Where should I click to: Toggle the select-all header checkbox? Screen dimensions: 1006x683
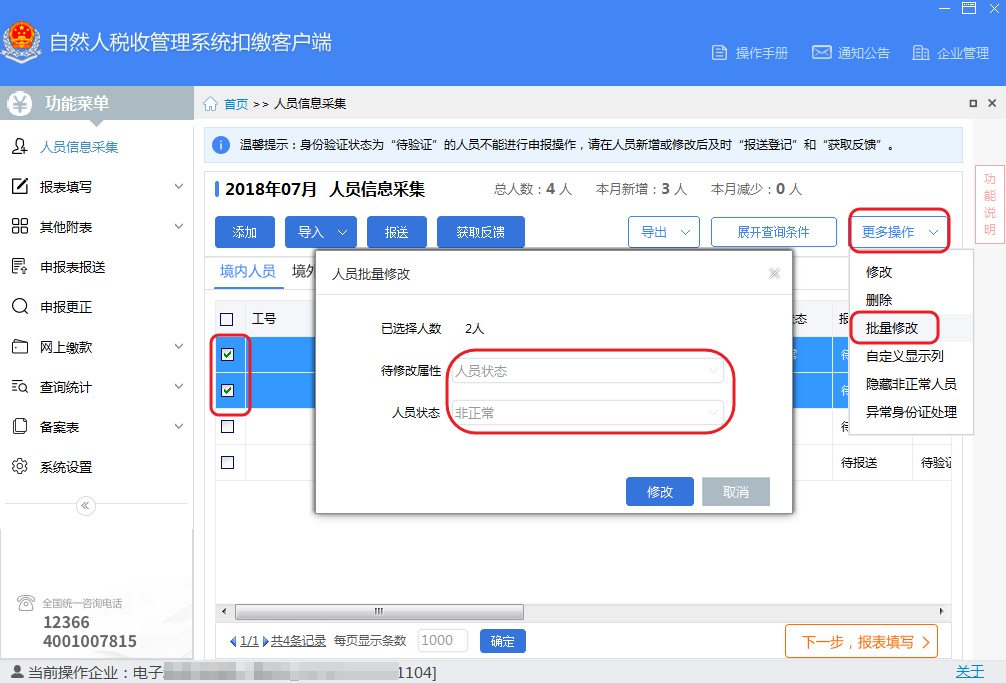226,319
